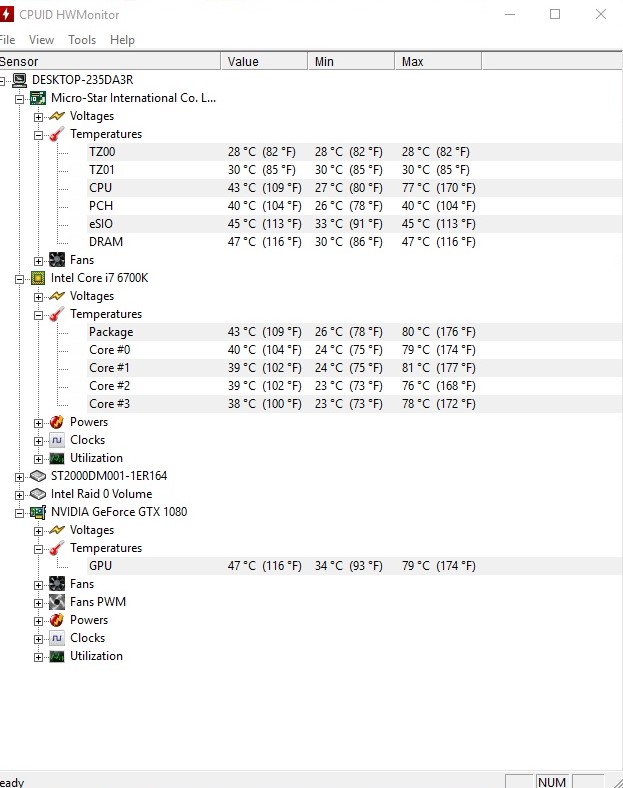Click the flame Powers icon under Core i7
The width and height of the screenshot is (623, 788).
(x=57, y=422)
